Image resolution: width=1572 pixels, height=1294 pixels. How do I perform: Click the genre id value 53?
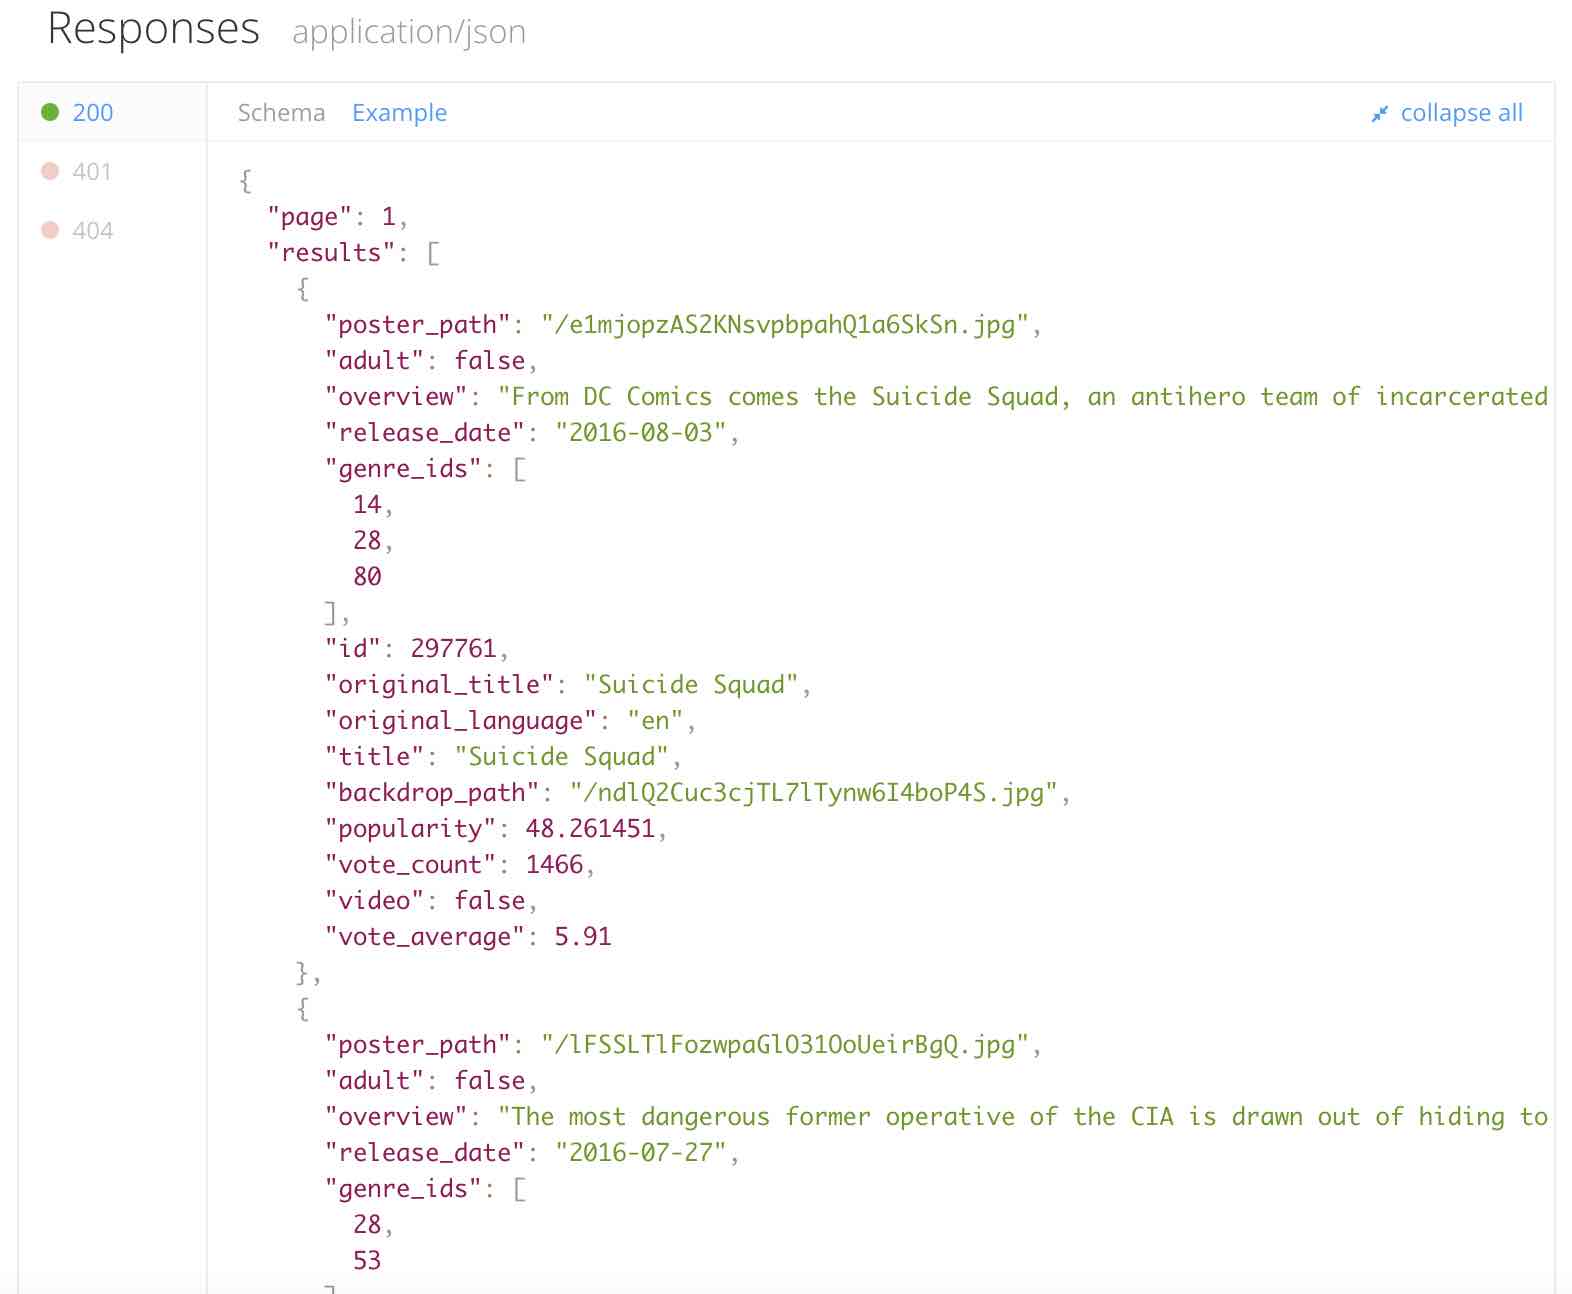[367, 1261]
